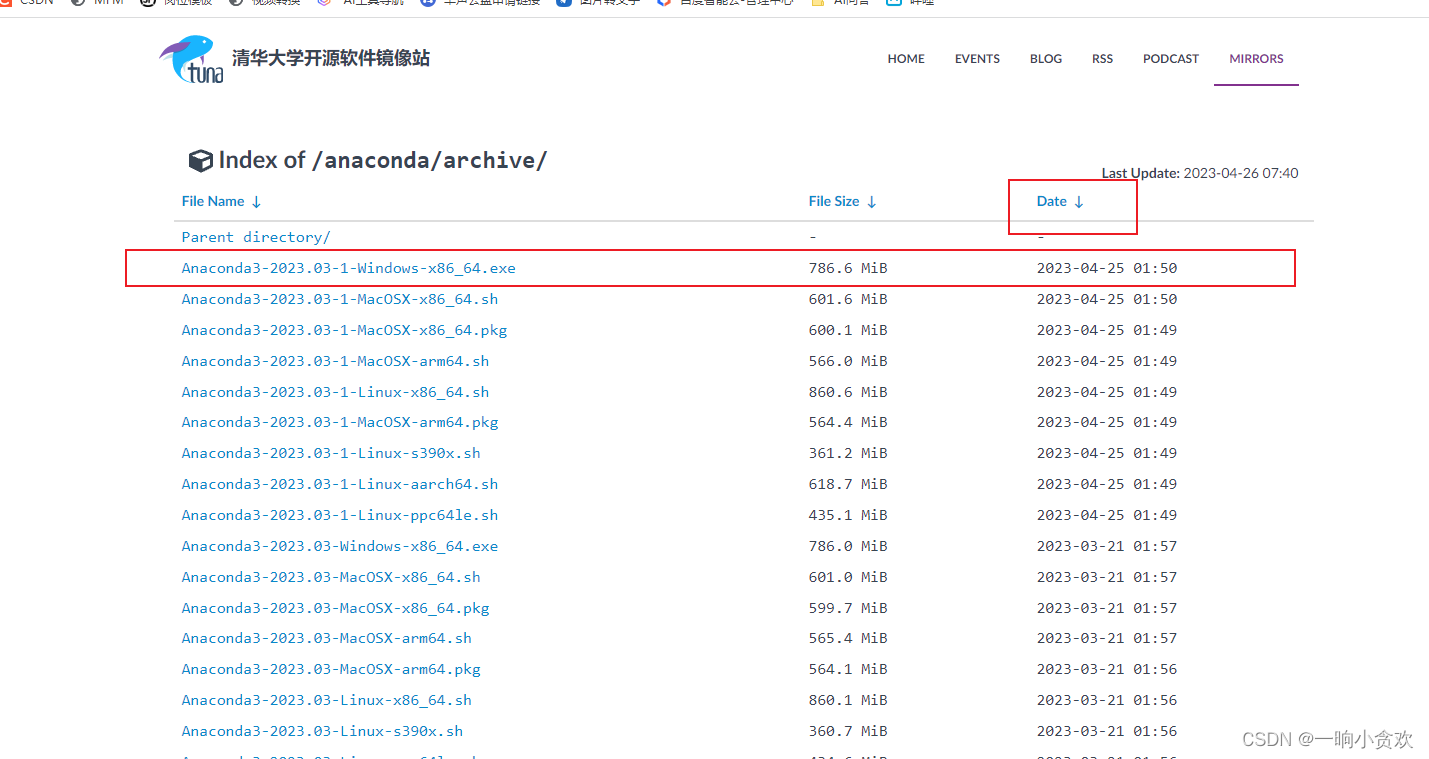The width and height of the screenshot is (1429, 759).
Task: Download Anaconda3-2023.03-1-Linux-ppc64le.sh
Action: click(339, 515)
